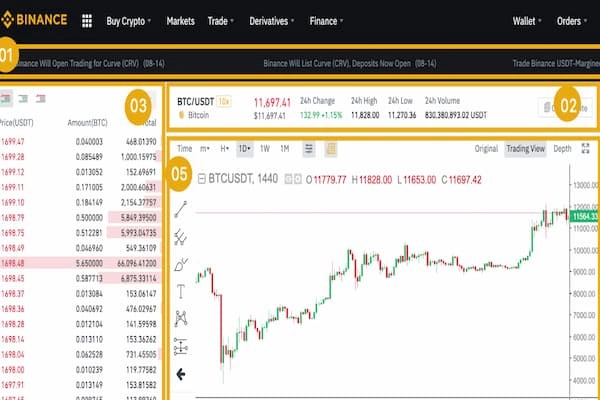The height and width of the screenshot is (400, 600).
Task: Click the Amount(BTC) column header
Action: click(x=87, y=123)
